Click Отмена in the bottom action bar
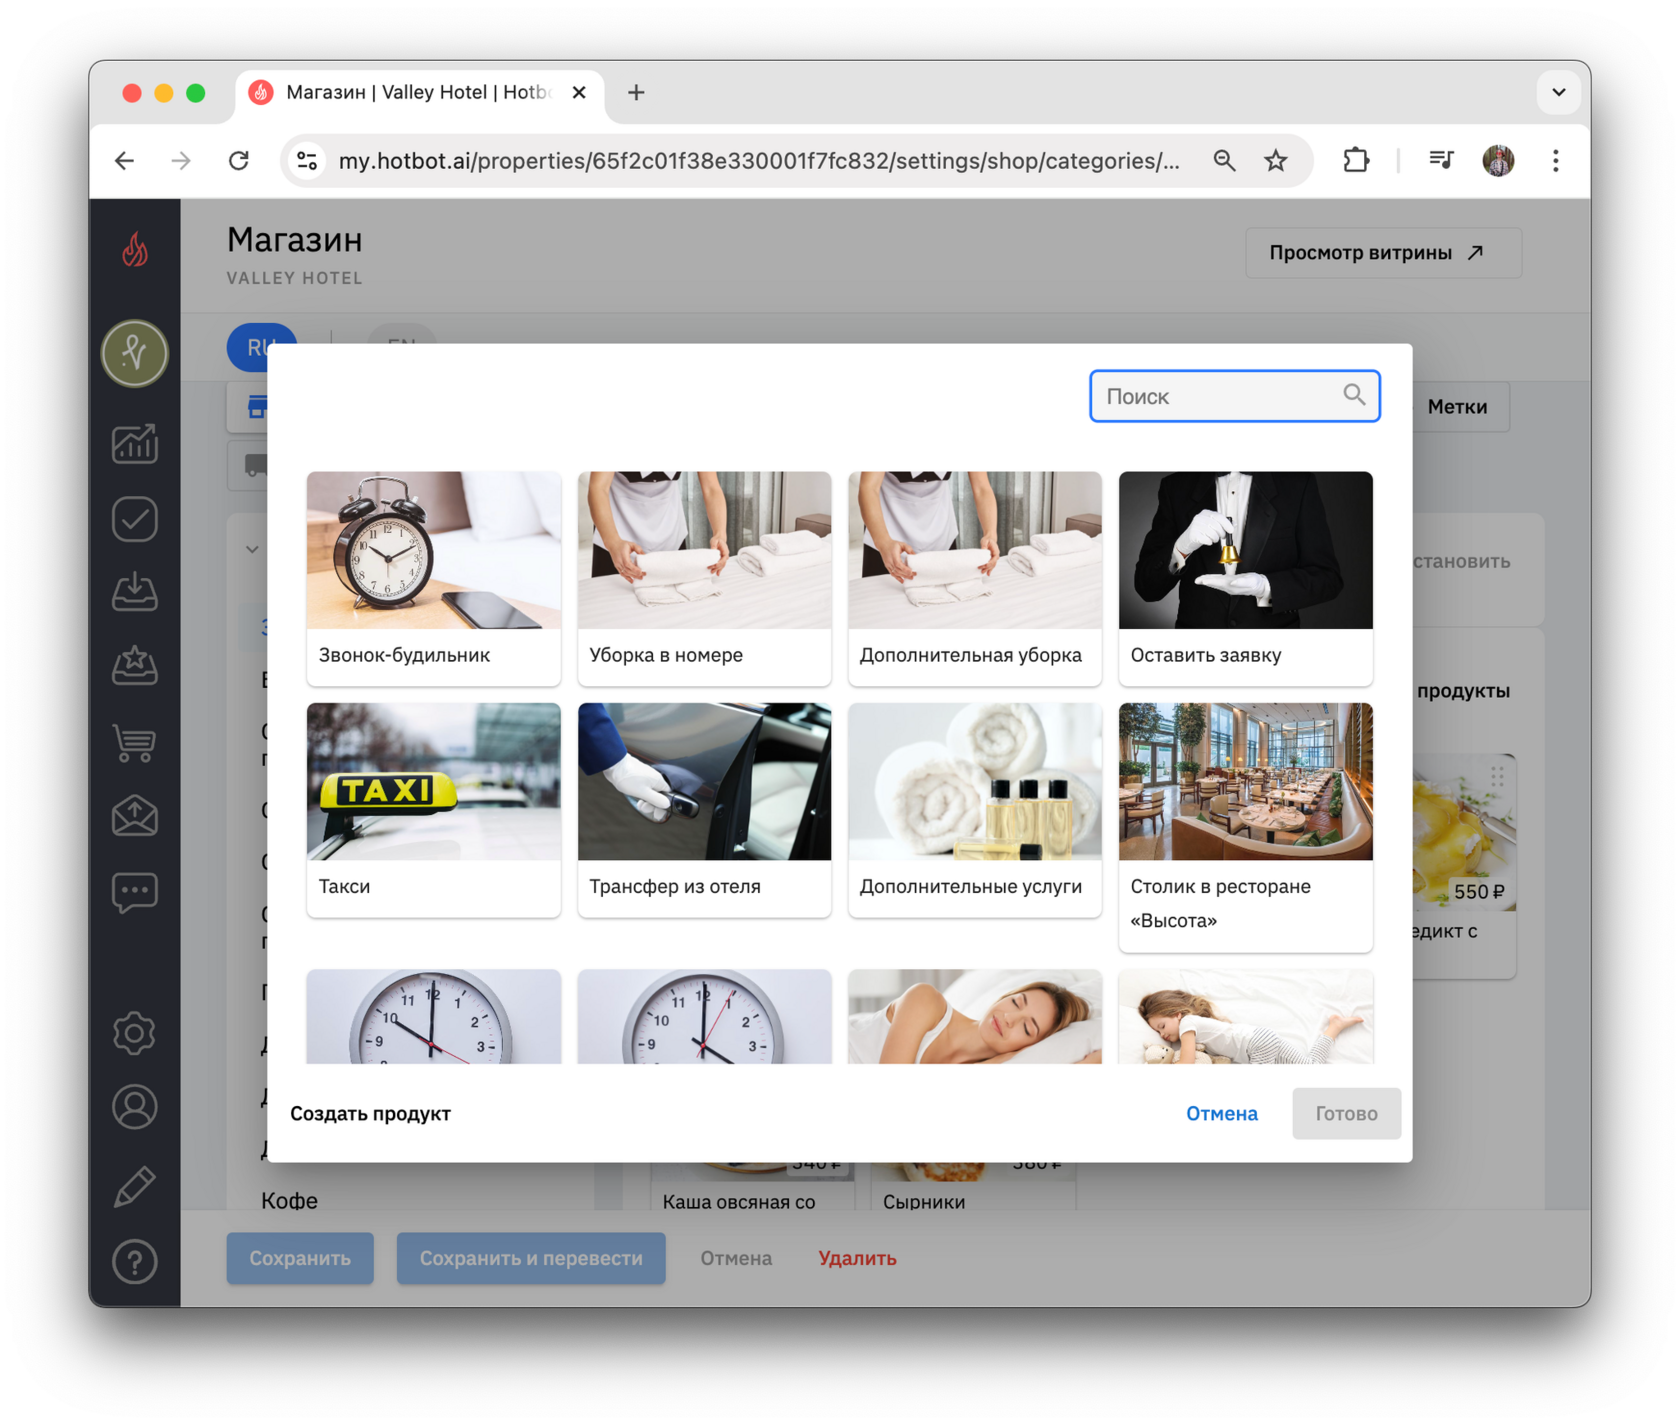The width and height of the screenshot is (1680, 1425). click(736, 1258)
